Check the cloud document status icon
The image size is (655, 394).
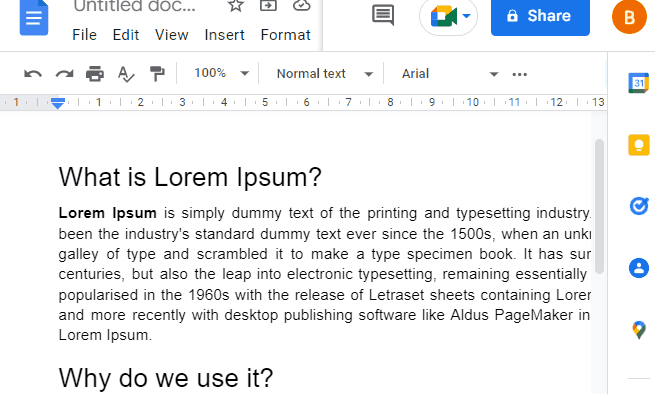[x=301, y=5]
